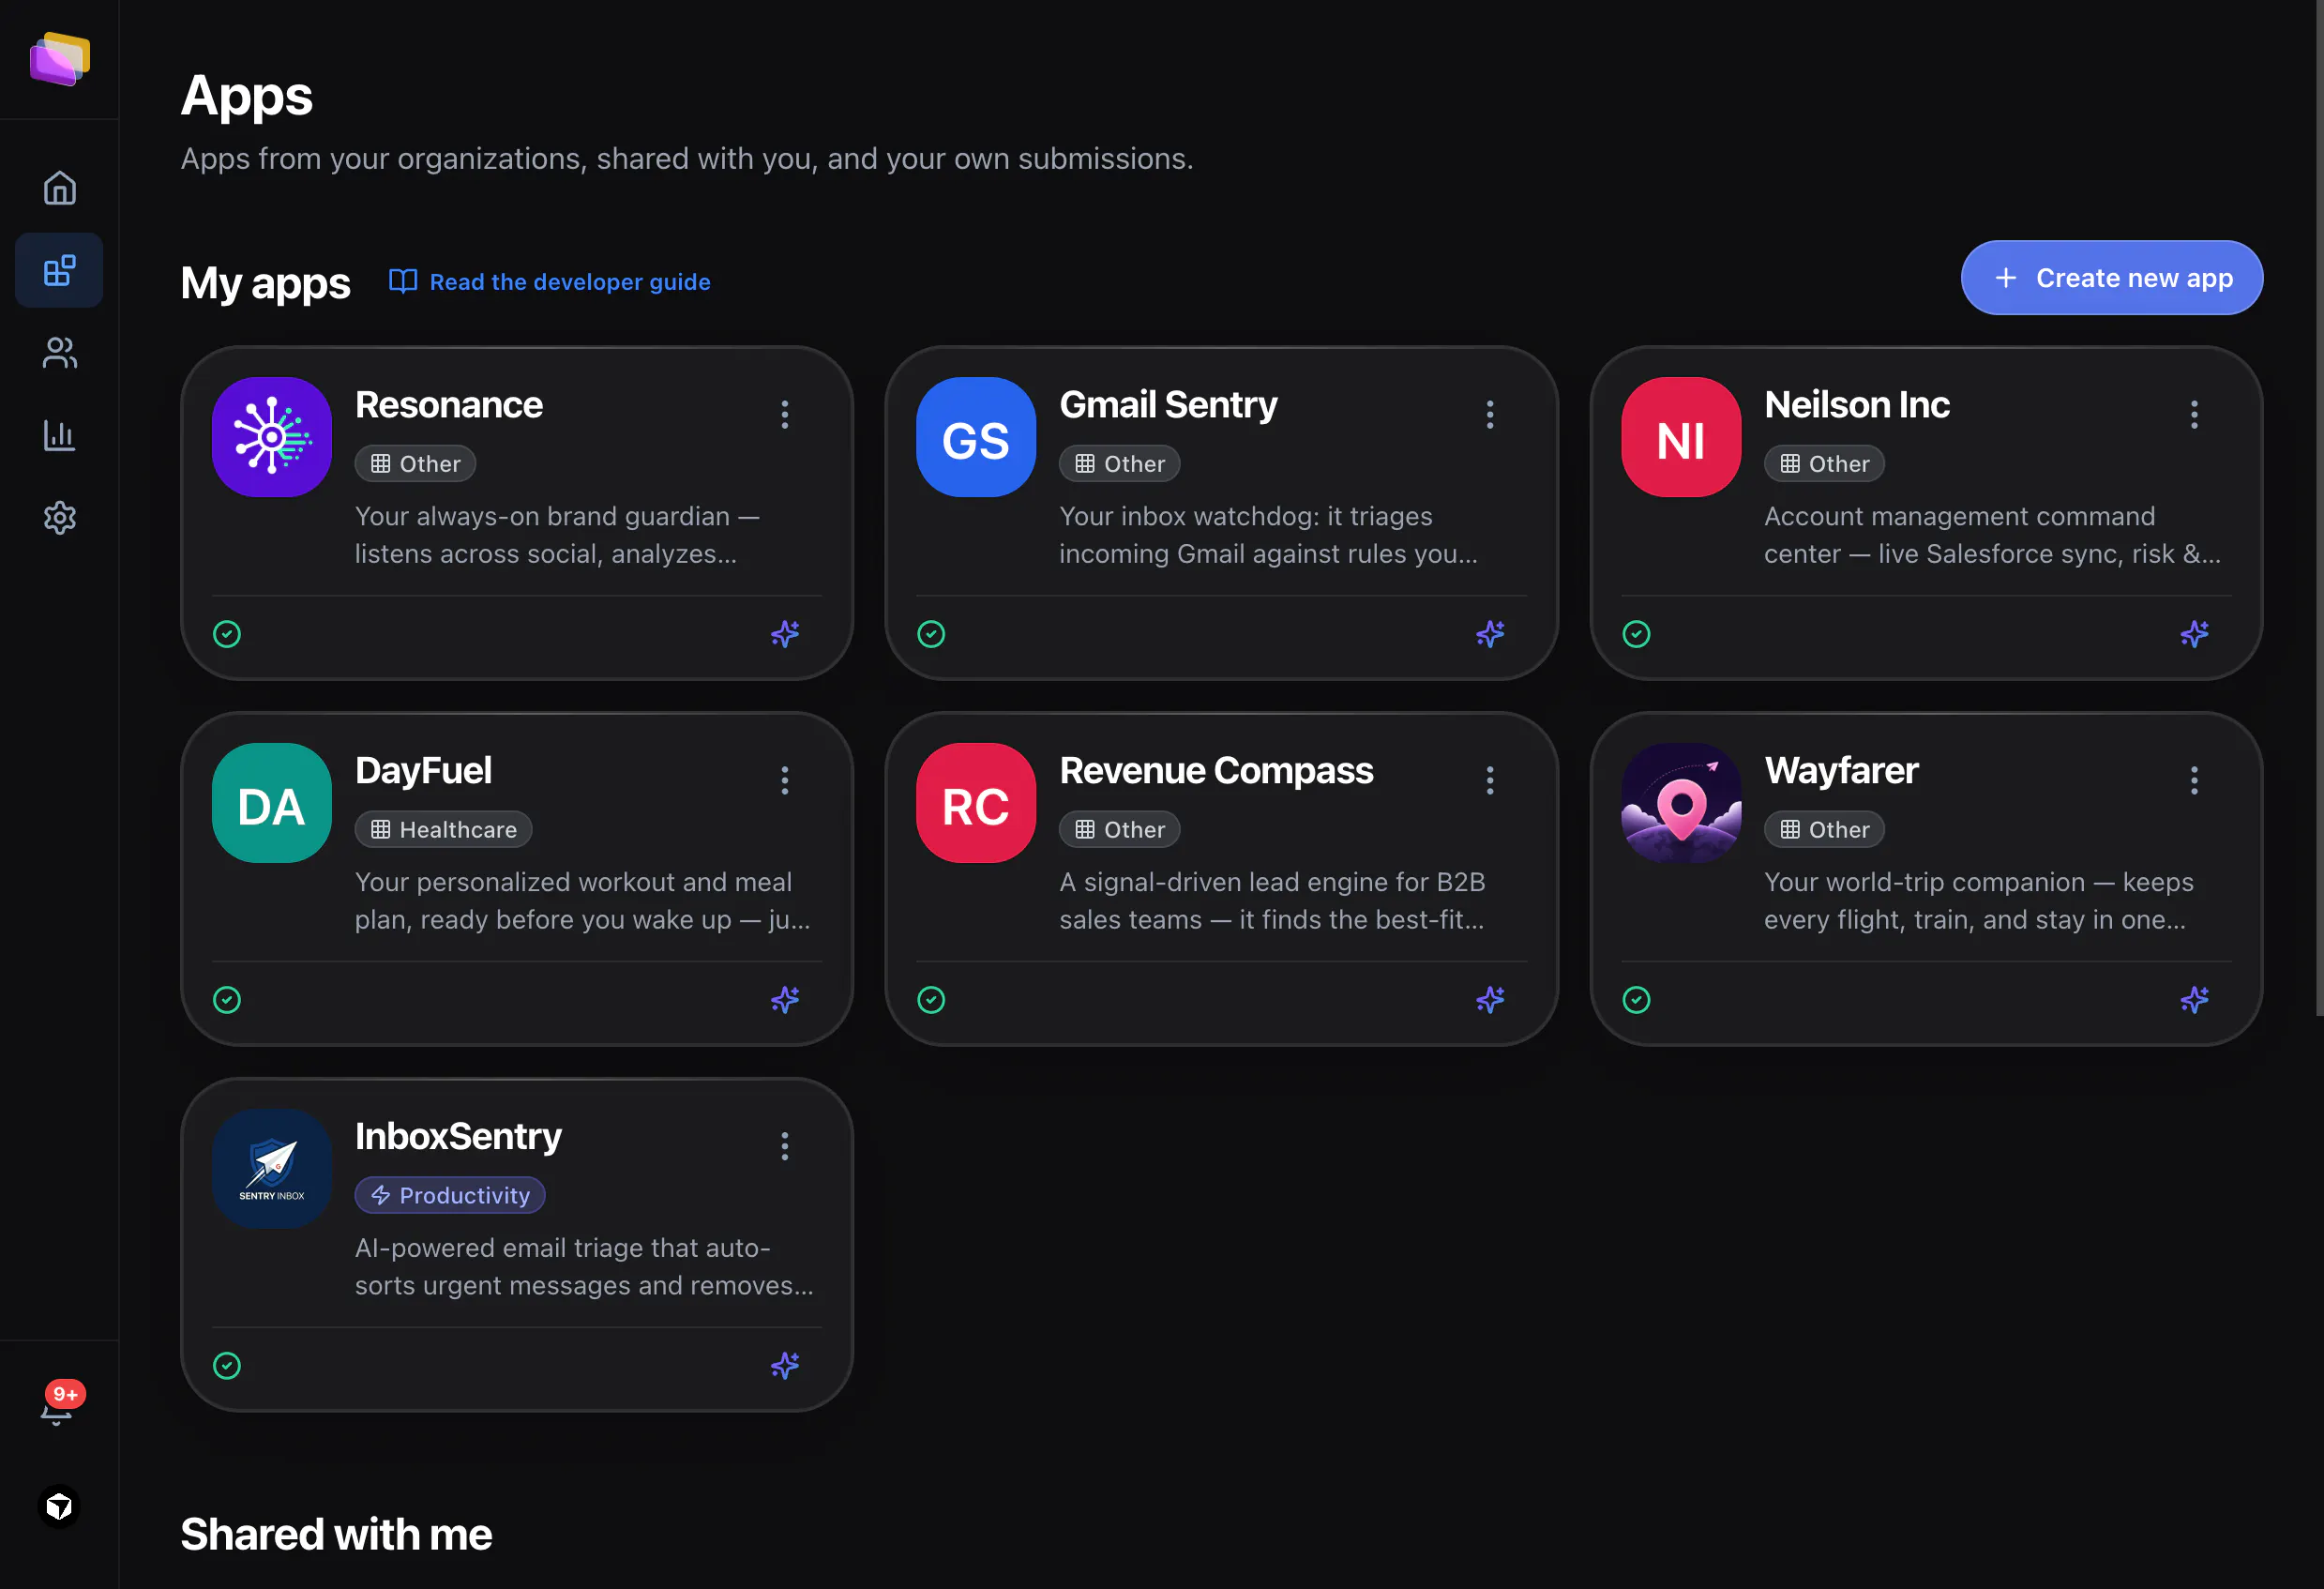Open the three-dot menu on Neilson Inc card
The width and height of the screenshot is (2324, 1589).
(2194, 414)
